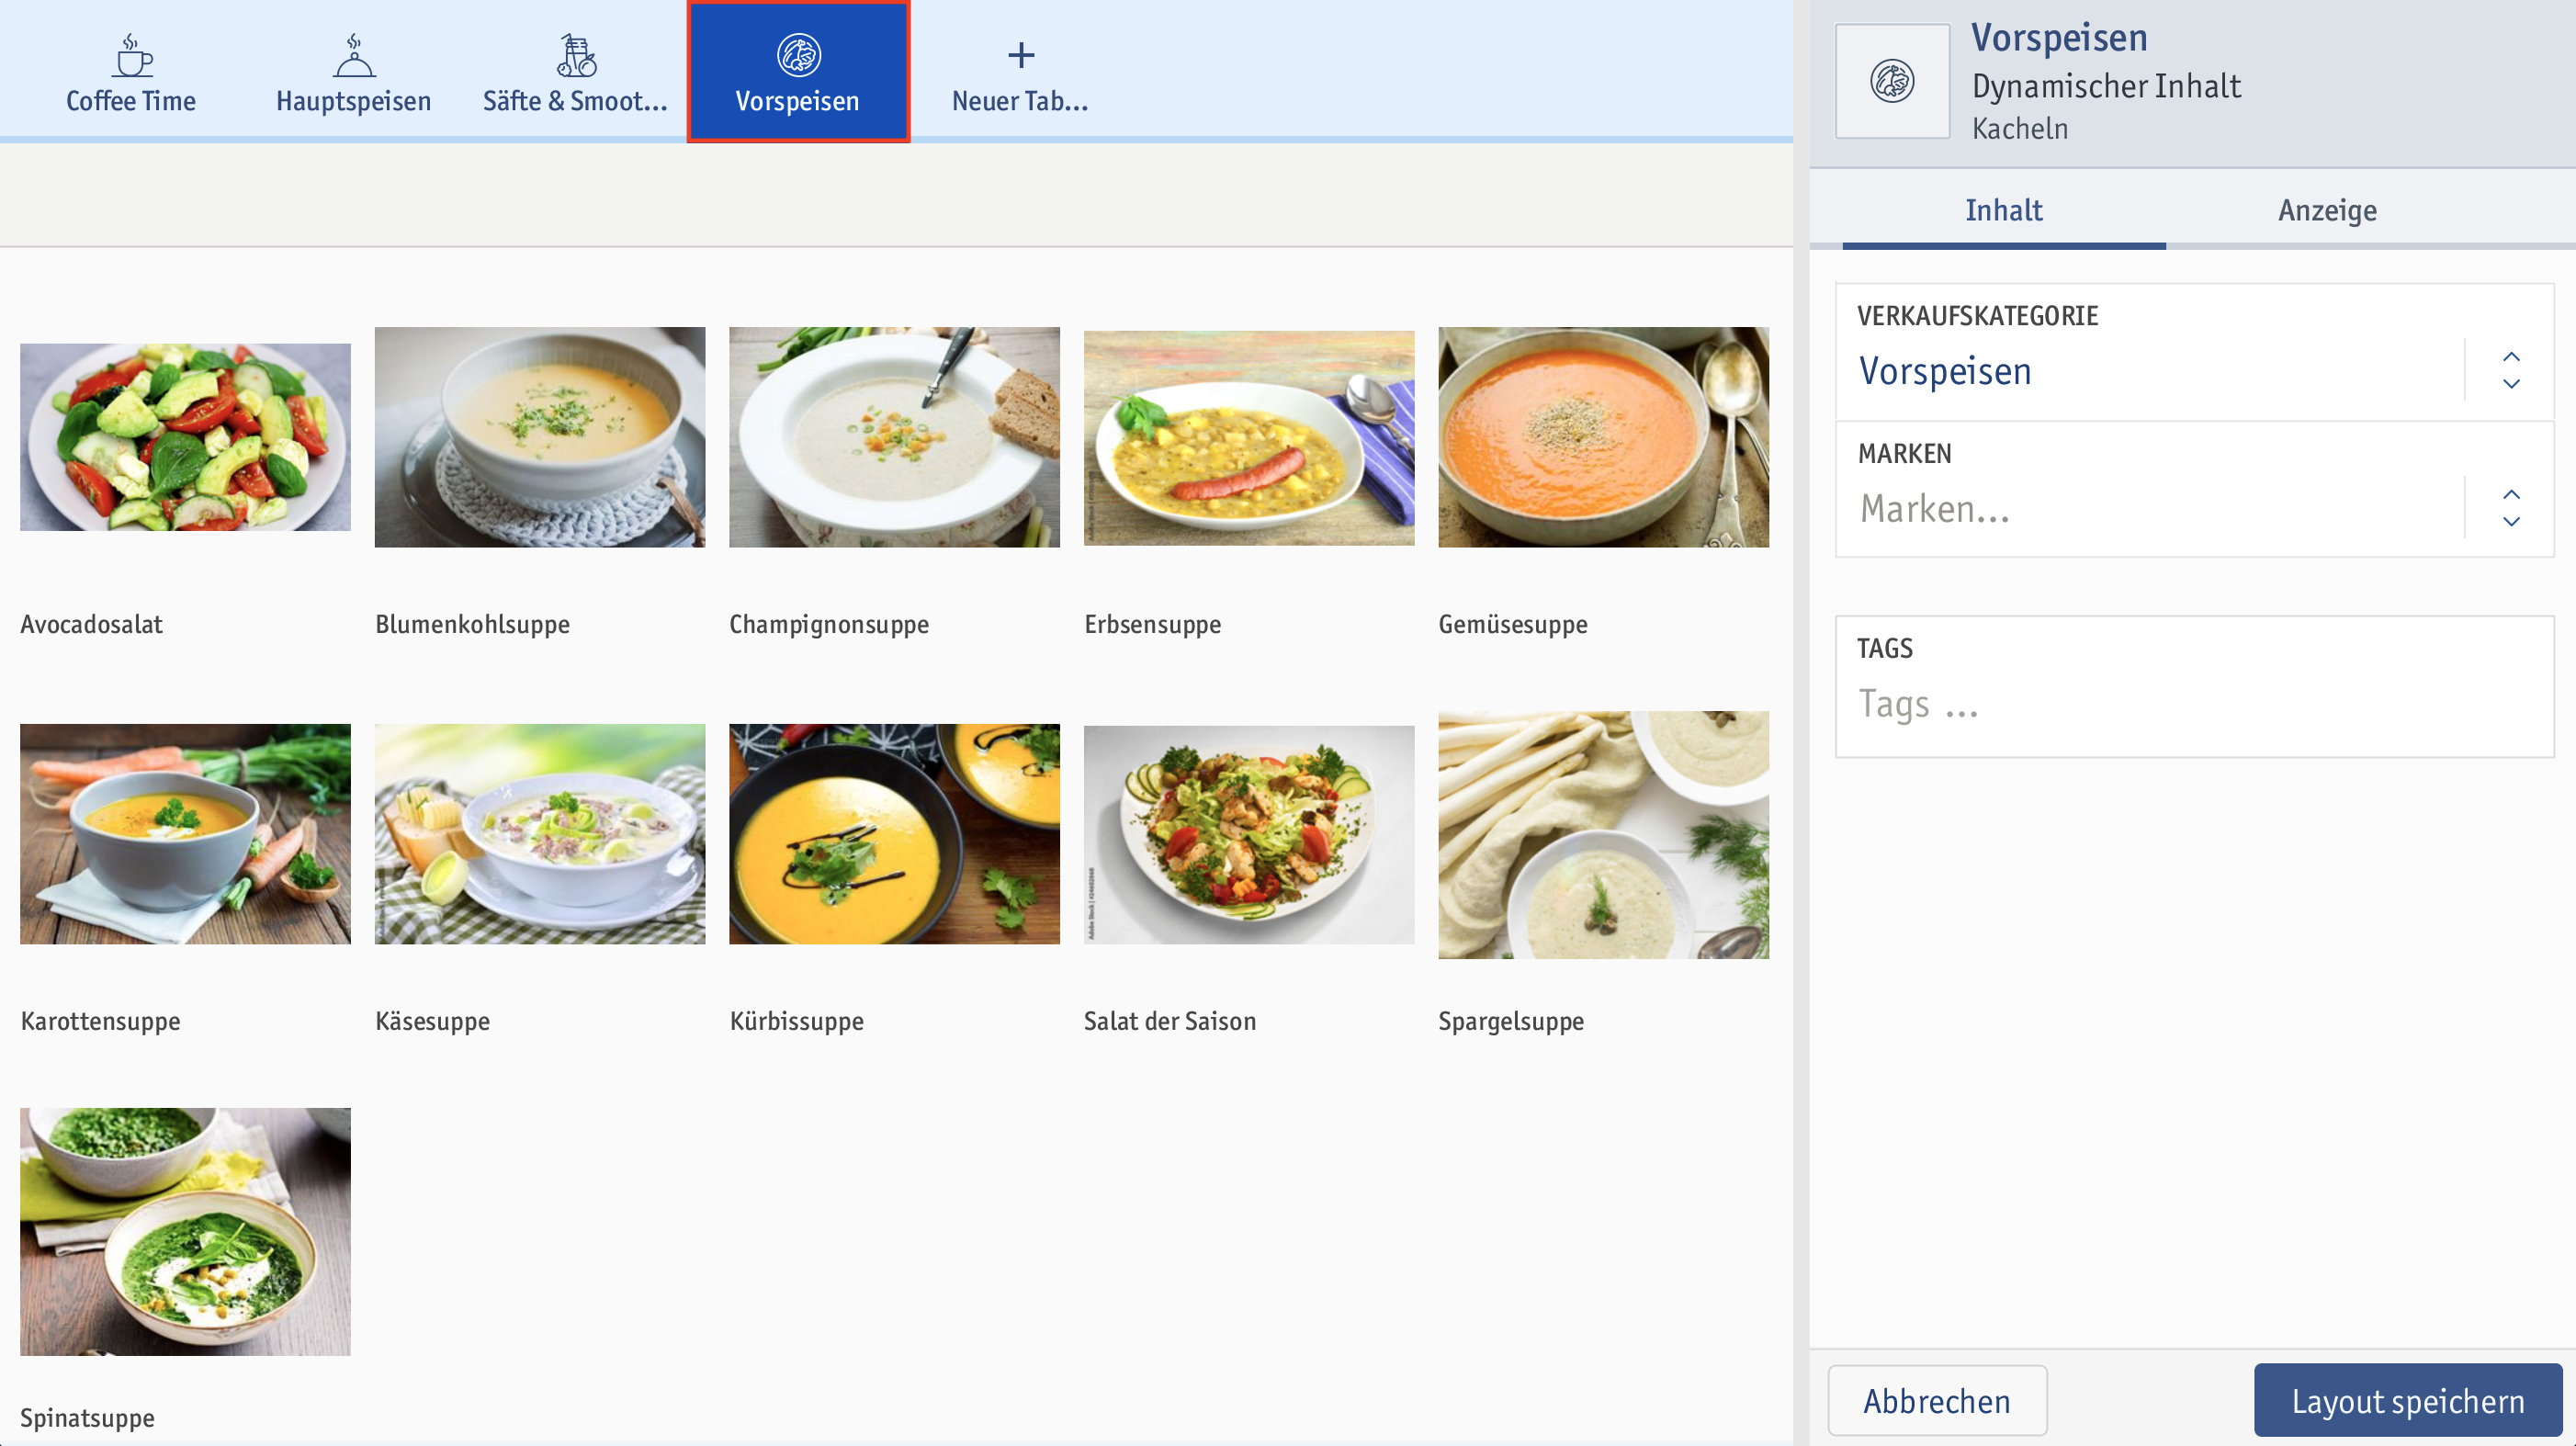The height and width of the screenshot is (1446, 2576).
Task: Click the Hauptspeisen tab icon
Action: (354, 57)
